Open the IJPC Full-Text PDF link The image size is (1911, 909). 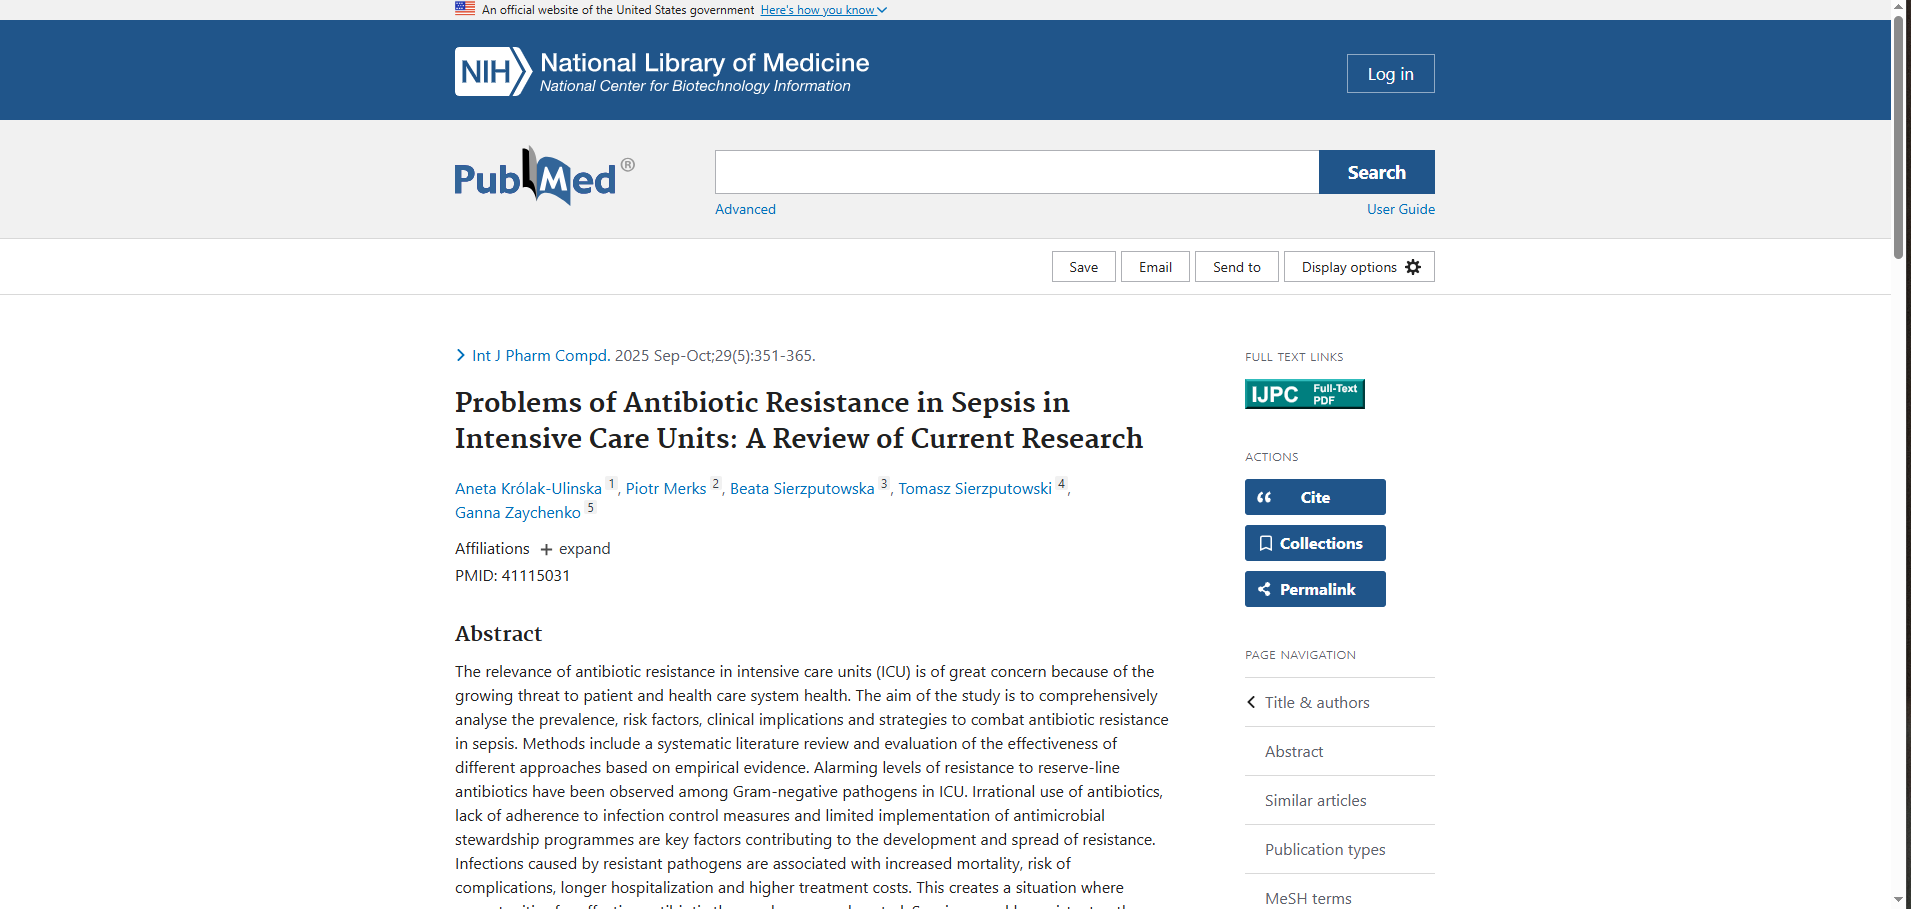click(1304, 394)
